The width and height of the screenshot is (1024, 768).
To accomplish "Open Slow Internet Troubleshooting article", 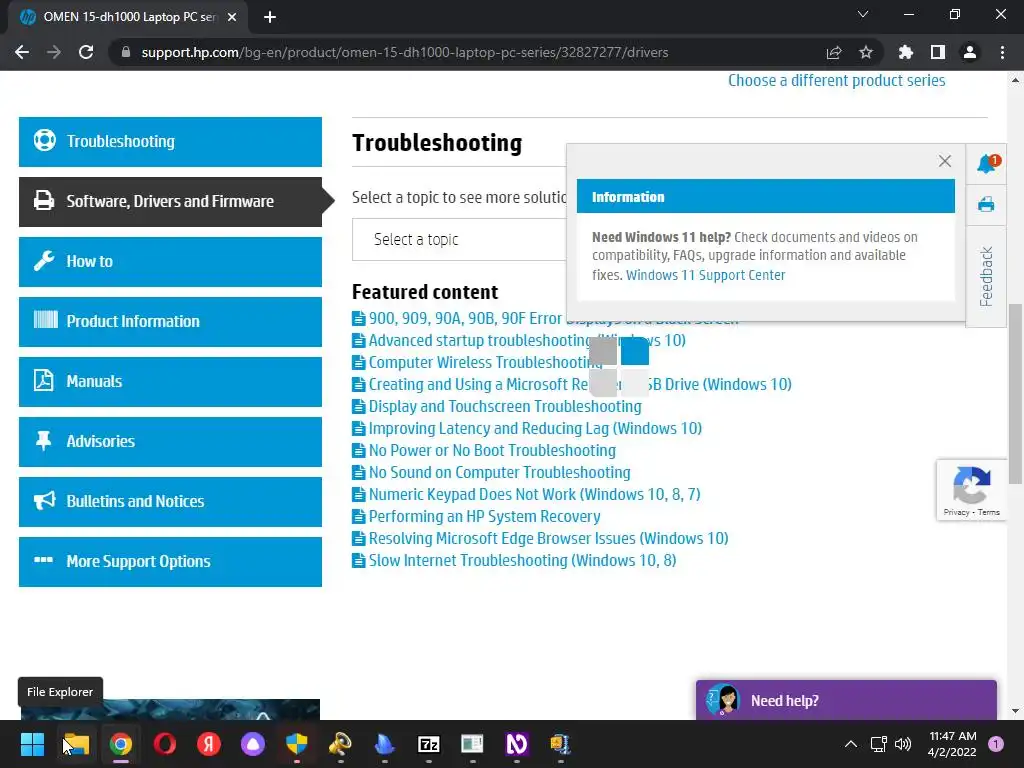I will [522, 560].
